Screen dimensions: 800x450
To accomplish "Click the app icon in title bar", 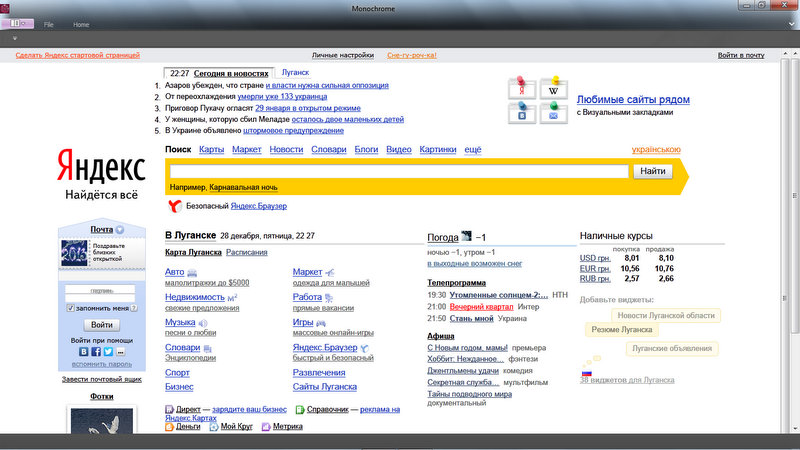I will 5,9.
